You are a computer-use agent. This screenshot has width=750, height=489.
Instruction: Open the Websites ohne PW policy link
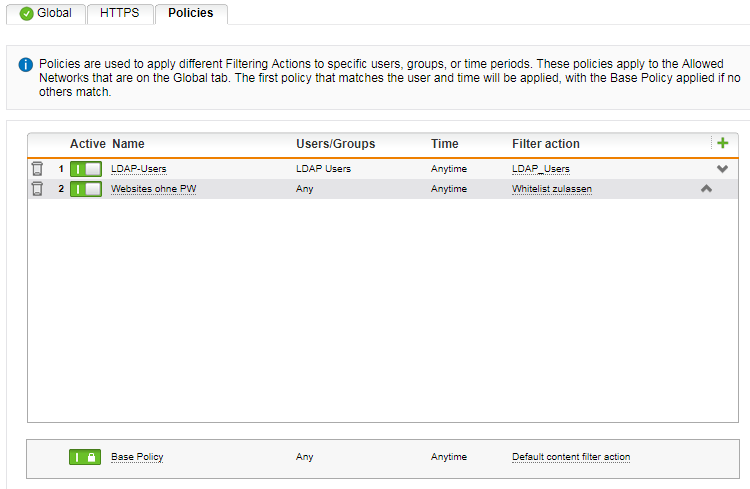click(154, 189)
